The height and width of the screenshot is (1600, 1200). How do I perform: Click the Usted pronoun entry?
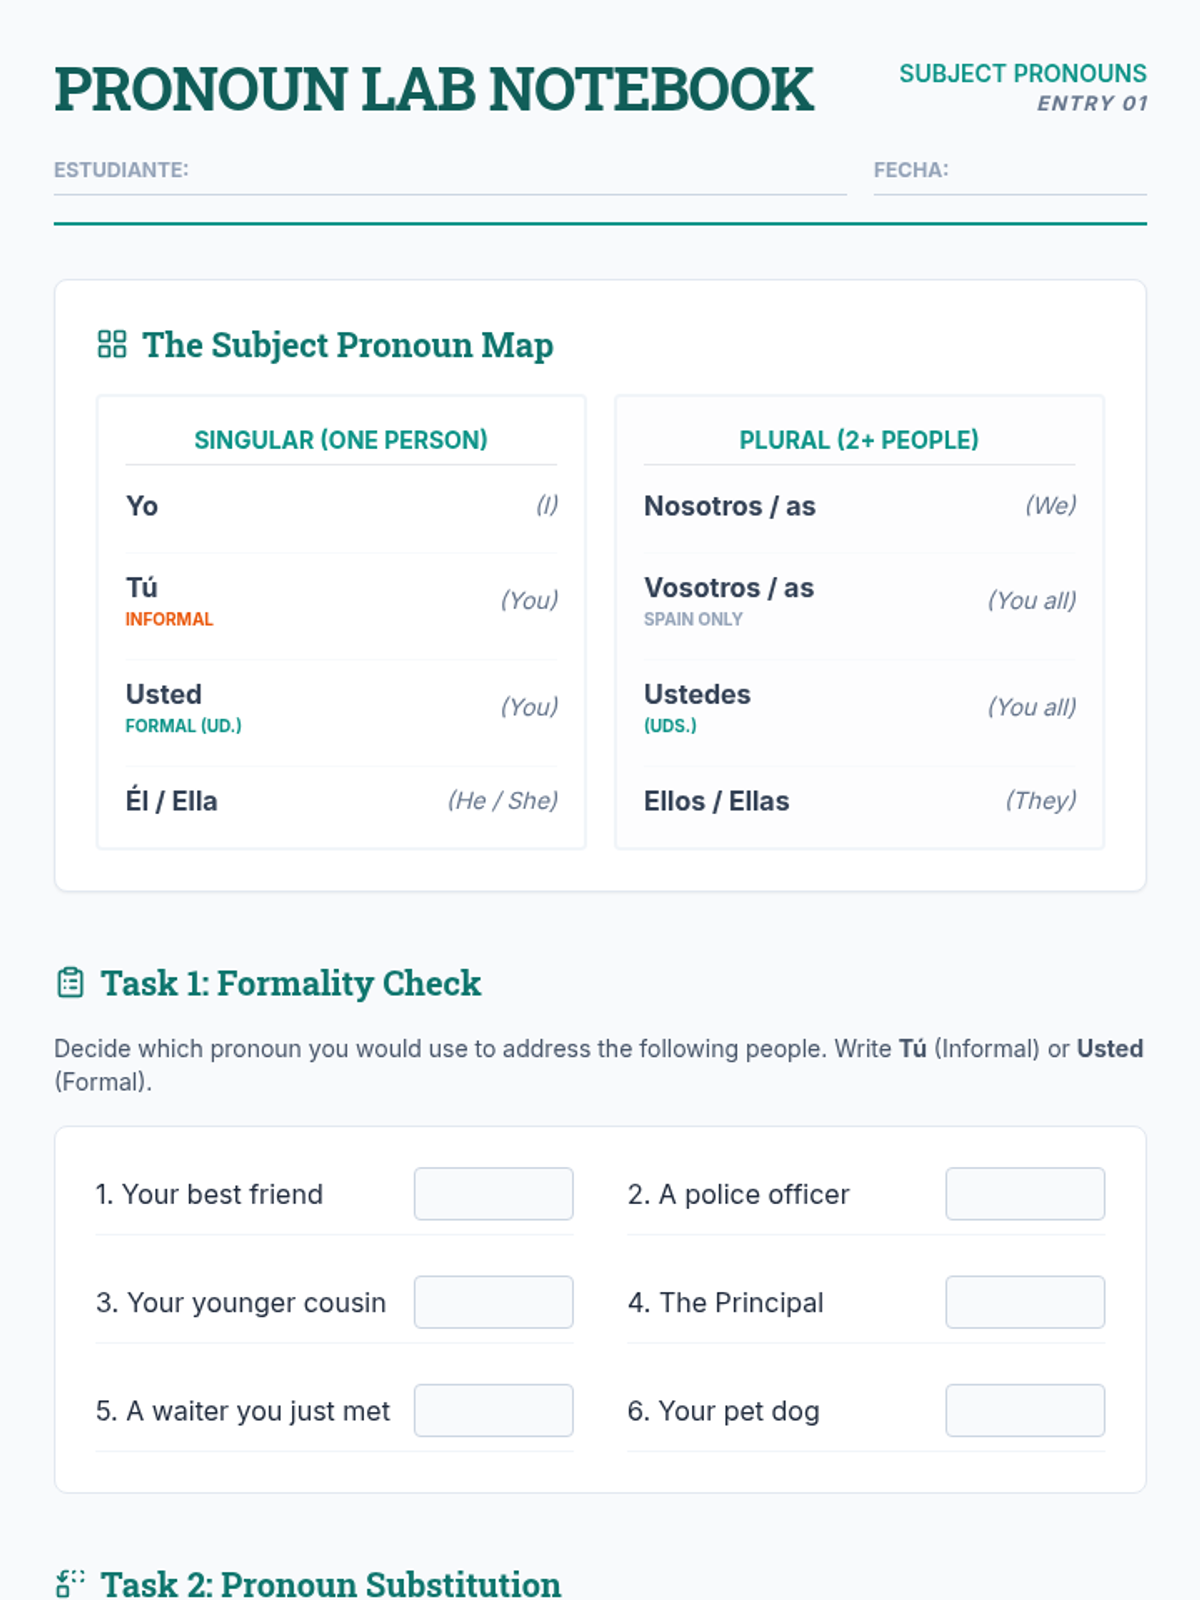coord(164,694)
